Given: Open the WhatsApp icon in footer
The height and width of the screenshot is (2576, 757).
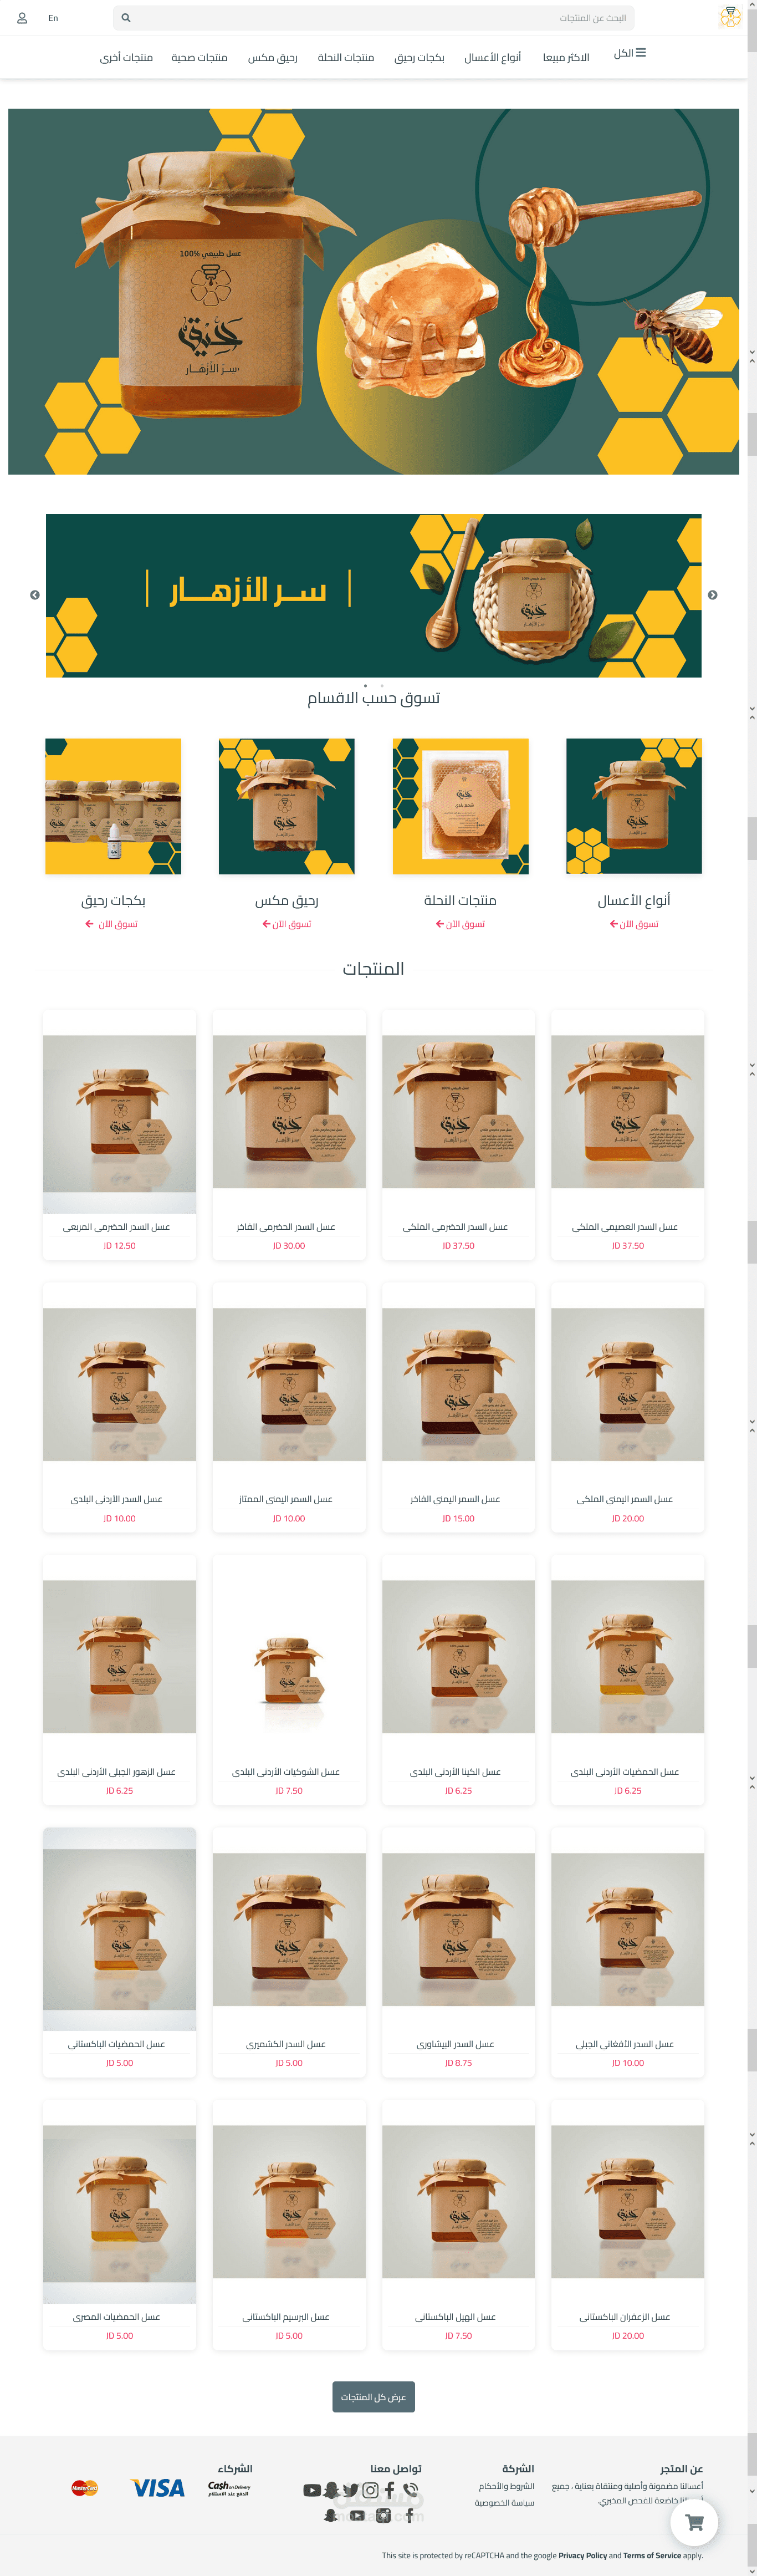Looking at the screenshot, I should pos(410,2490).
